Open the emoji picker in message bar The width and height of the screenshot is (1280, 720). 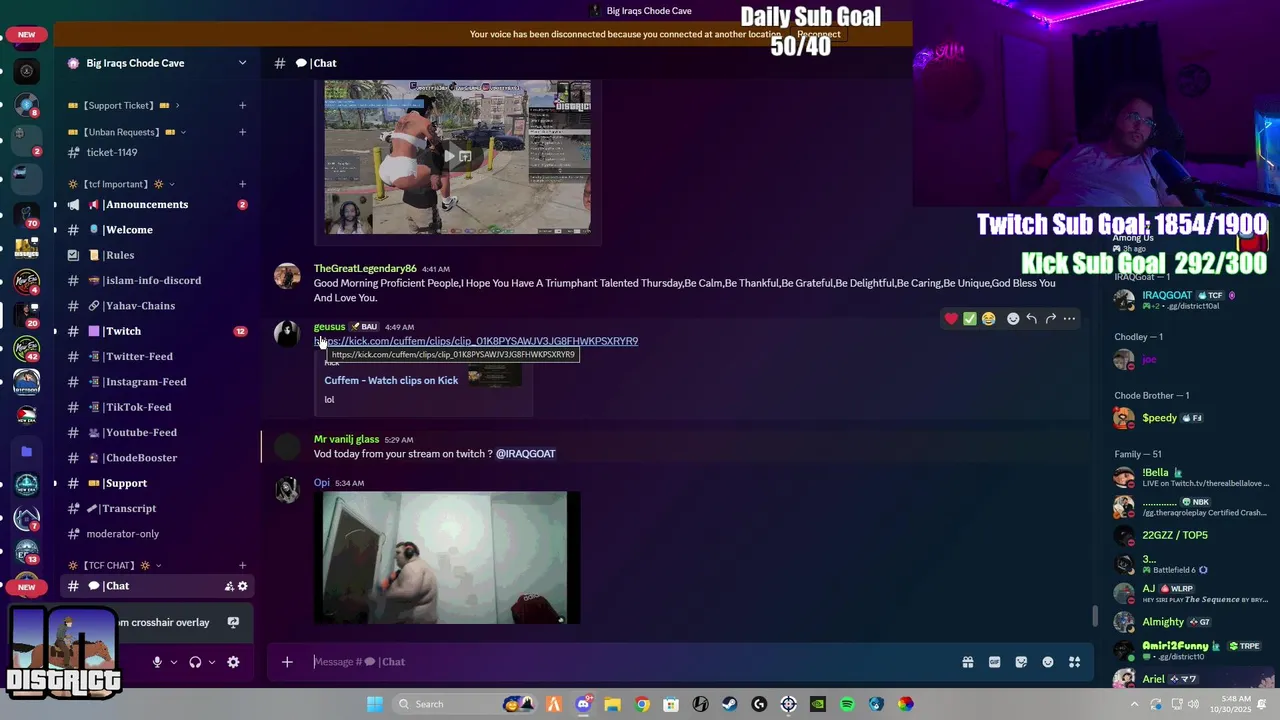point(1048,662)
